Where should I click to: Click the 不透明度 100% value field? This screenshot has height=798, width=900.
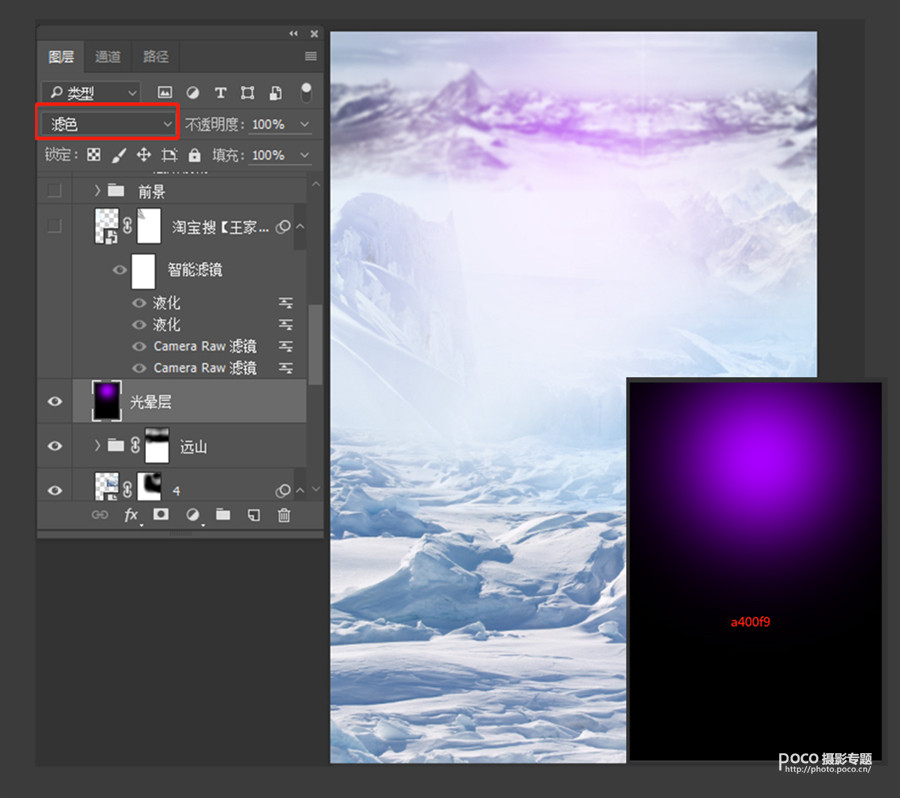(269, 124)
